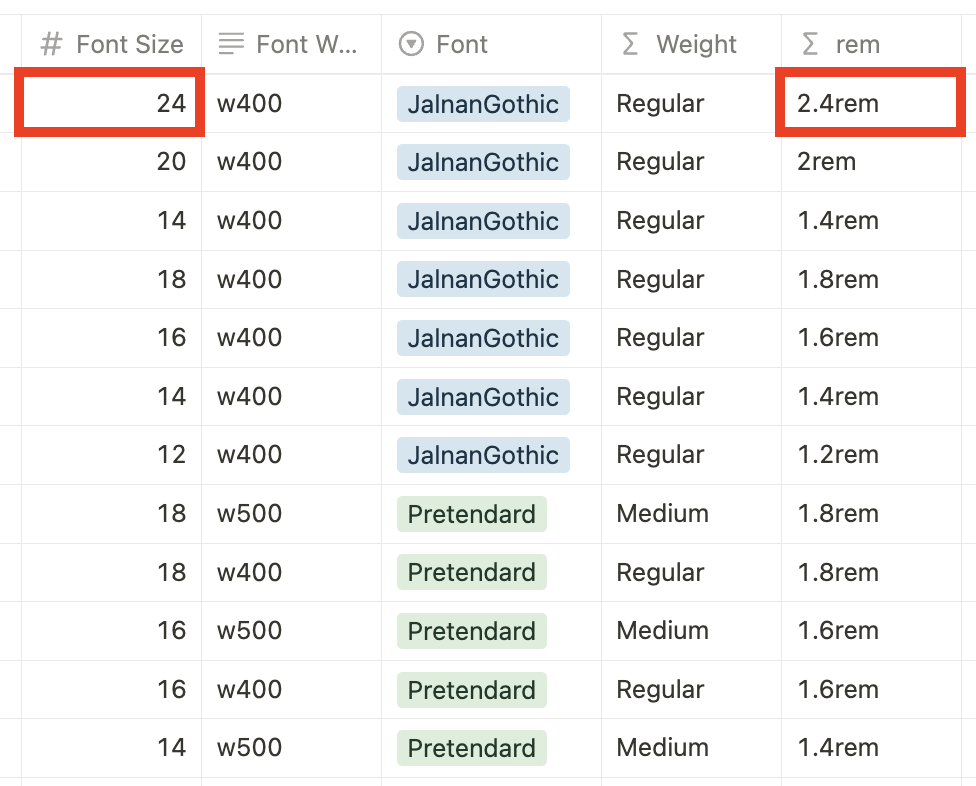Screen dimensions: 976x786
Task: Click JalnanGothic tag in the 24 size row
Action: pos(483,104)
